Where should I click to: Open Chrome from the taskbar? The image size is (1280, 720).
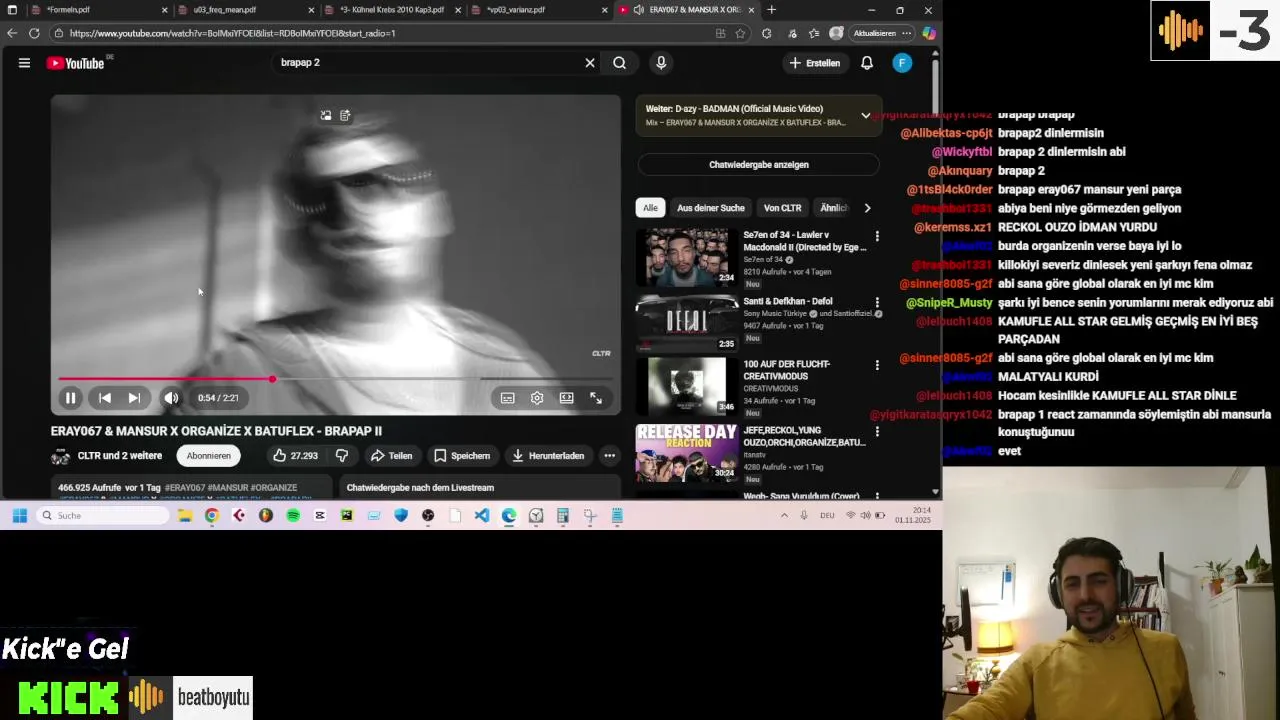coord(212,516)
